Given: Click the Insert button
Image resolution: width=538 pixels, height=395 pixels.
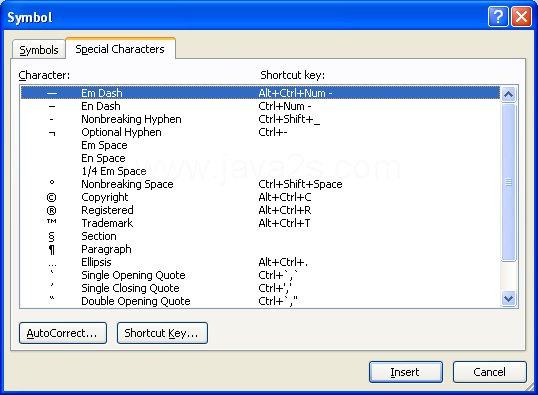Looking at the screenshot, I should (406, 372).
